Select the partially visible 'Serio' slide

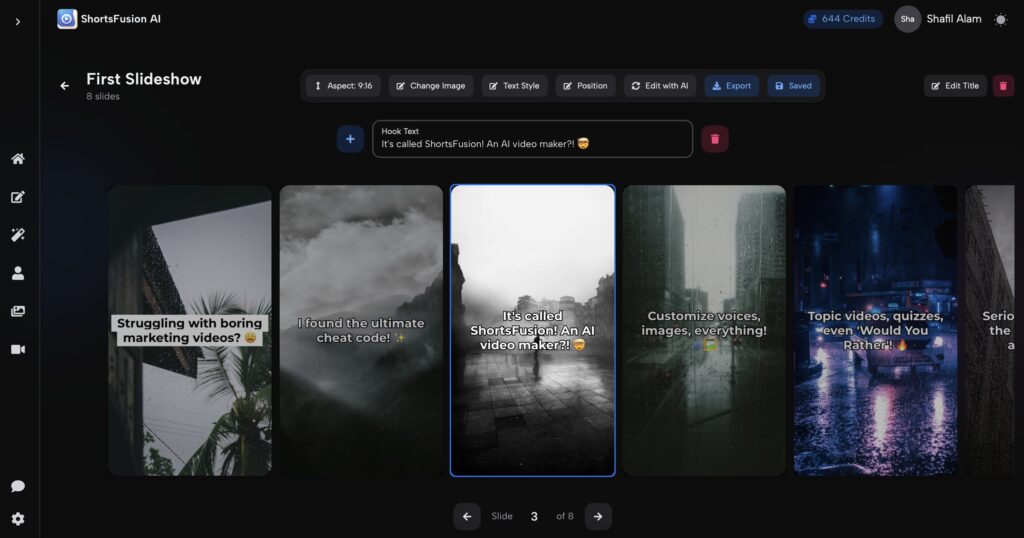click(990, 330)
